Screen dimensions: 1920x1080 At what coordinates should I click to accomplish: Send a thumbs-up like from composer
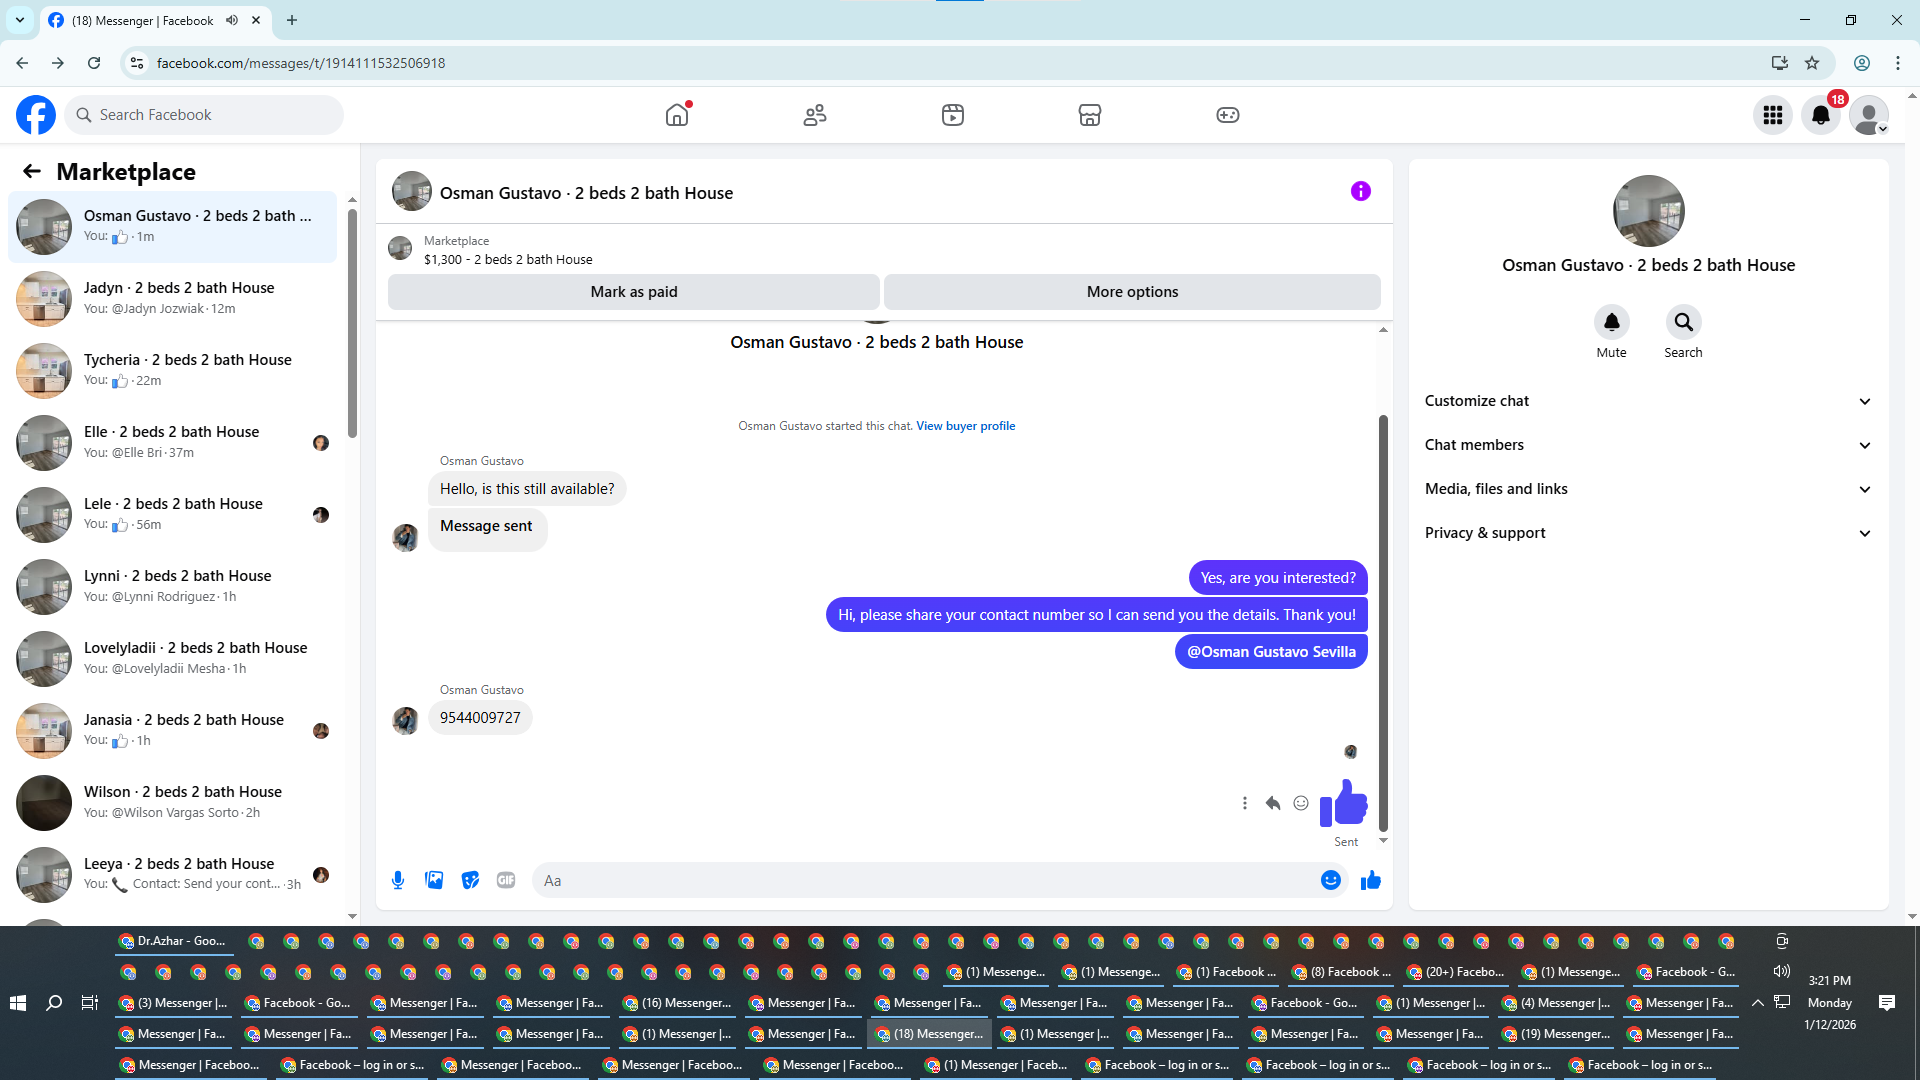[x=1370, y=880]
